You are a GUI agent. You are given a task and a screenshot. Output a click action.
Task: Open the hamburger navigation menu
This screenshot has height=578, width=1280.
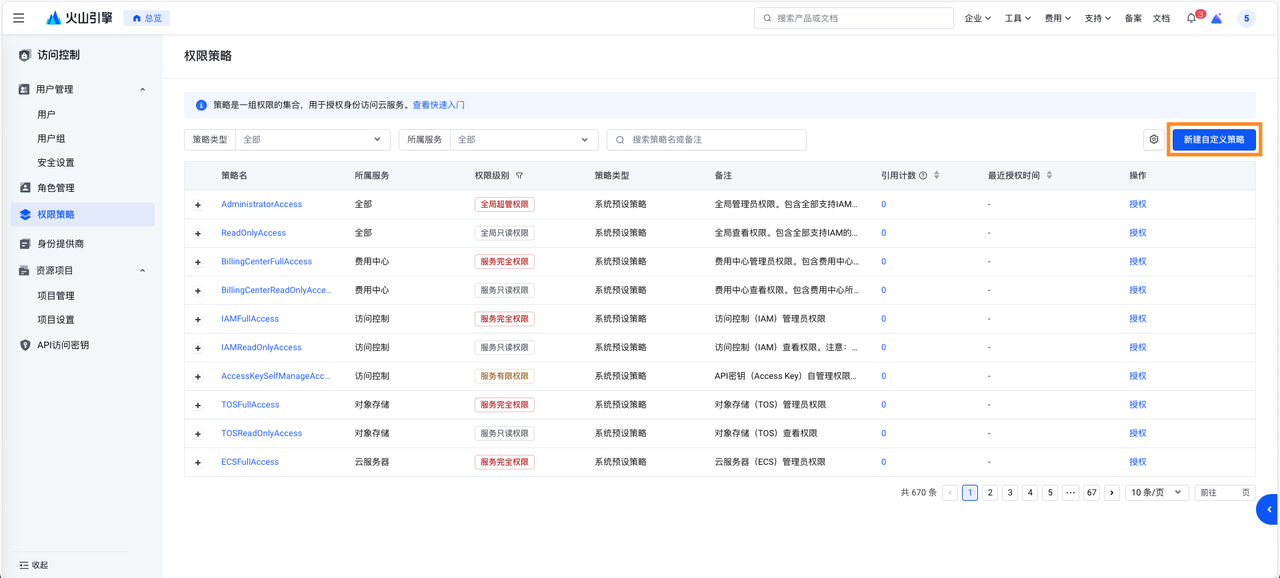pyautogui.click(x=19, y=18)
